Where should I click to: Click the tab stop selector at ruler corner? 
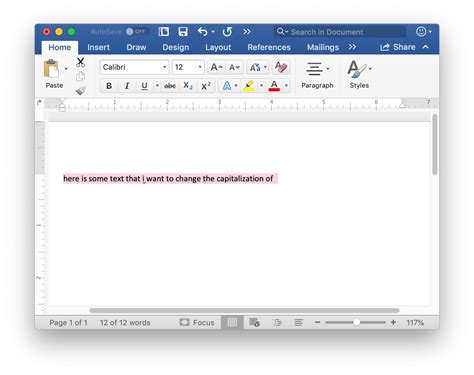[39, 103]
